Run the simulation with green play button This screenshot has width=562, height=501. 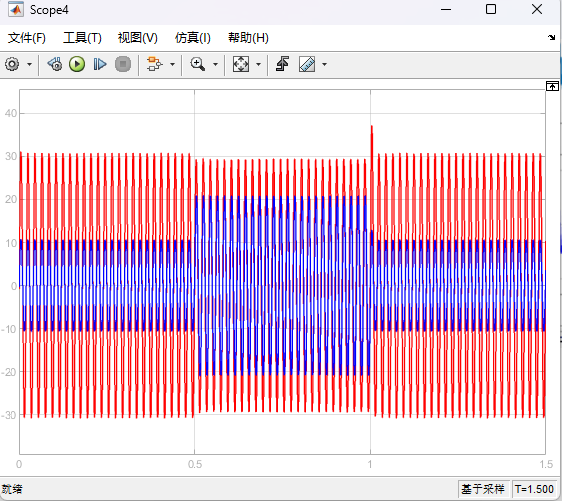77,65
